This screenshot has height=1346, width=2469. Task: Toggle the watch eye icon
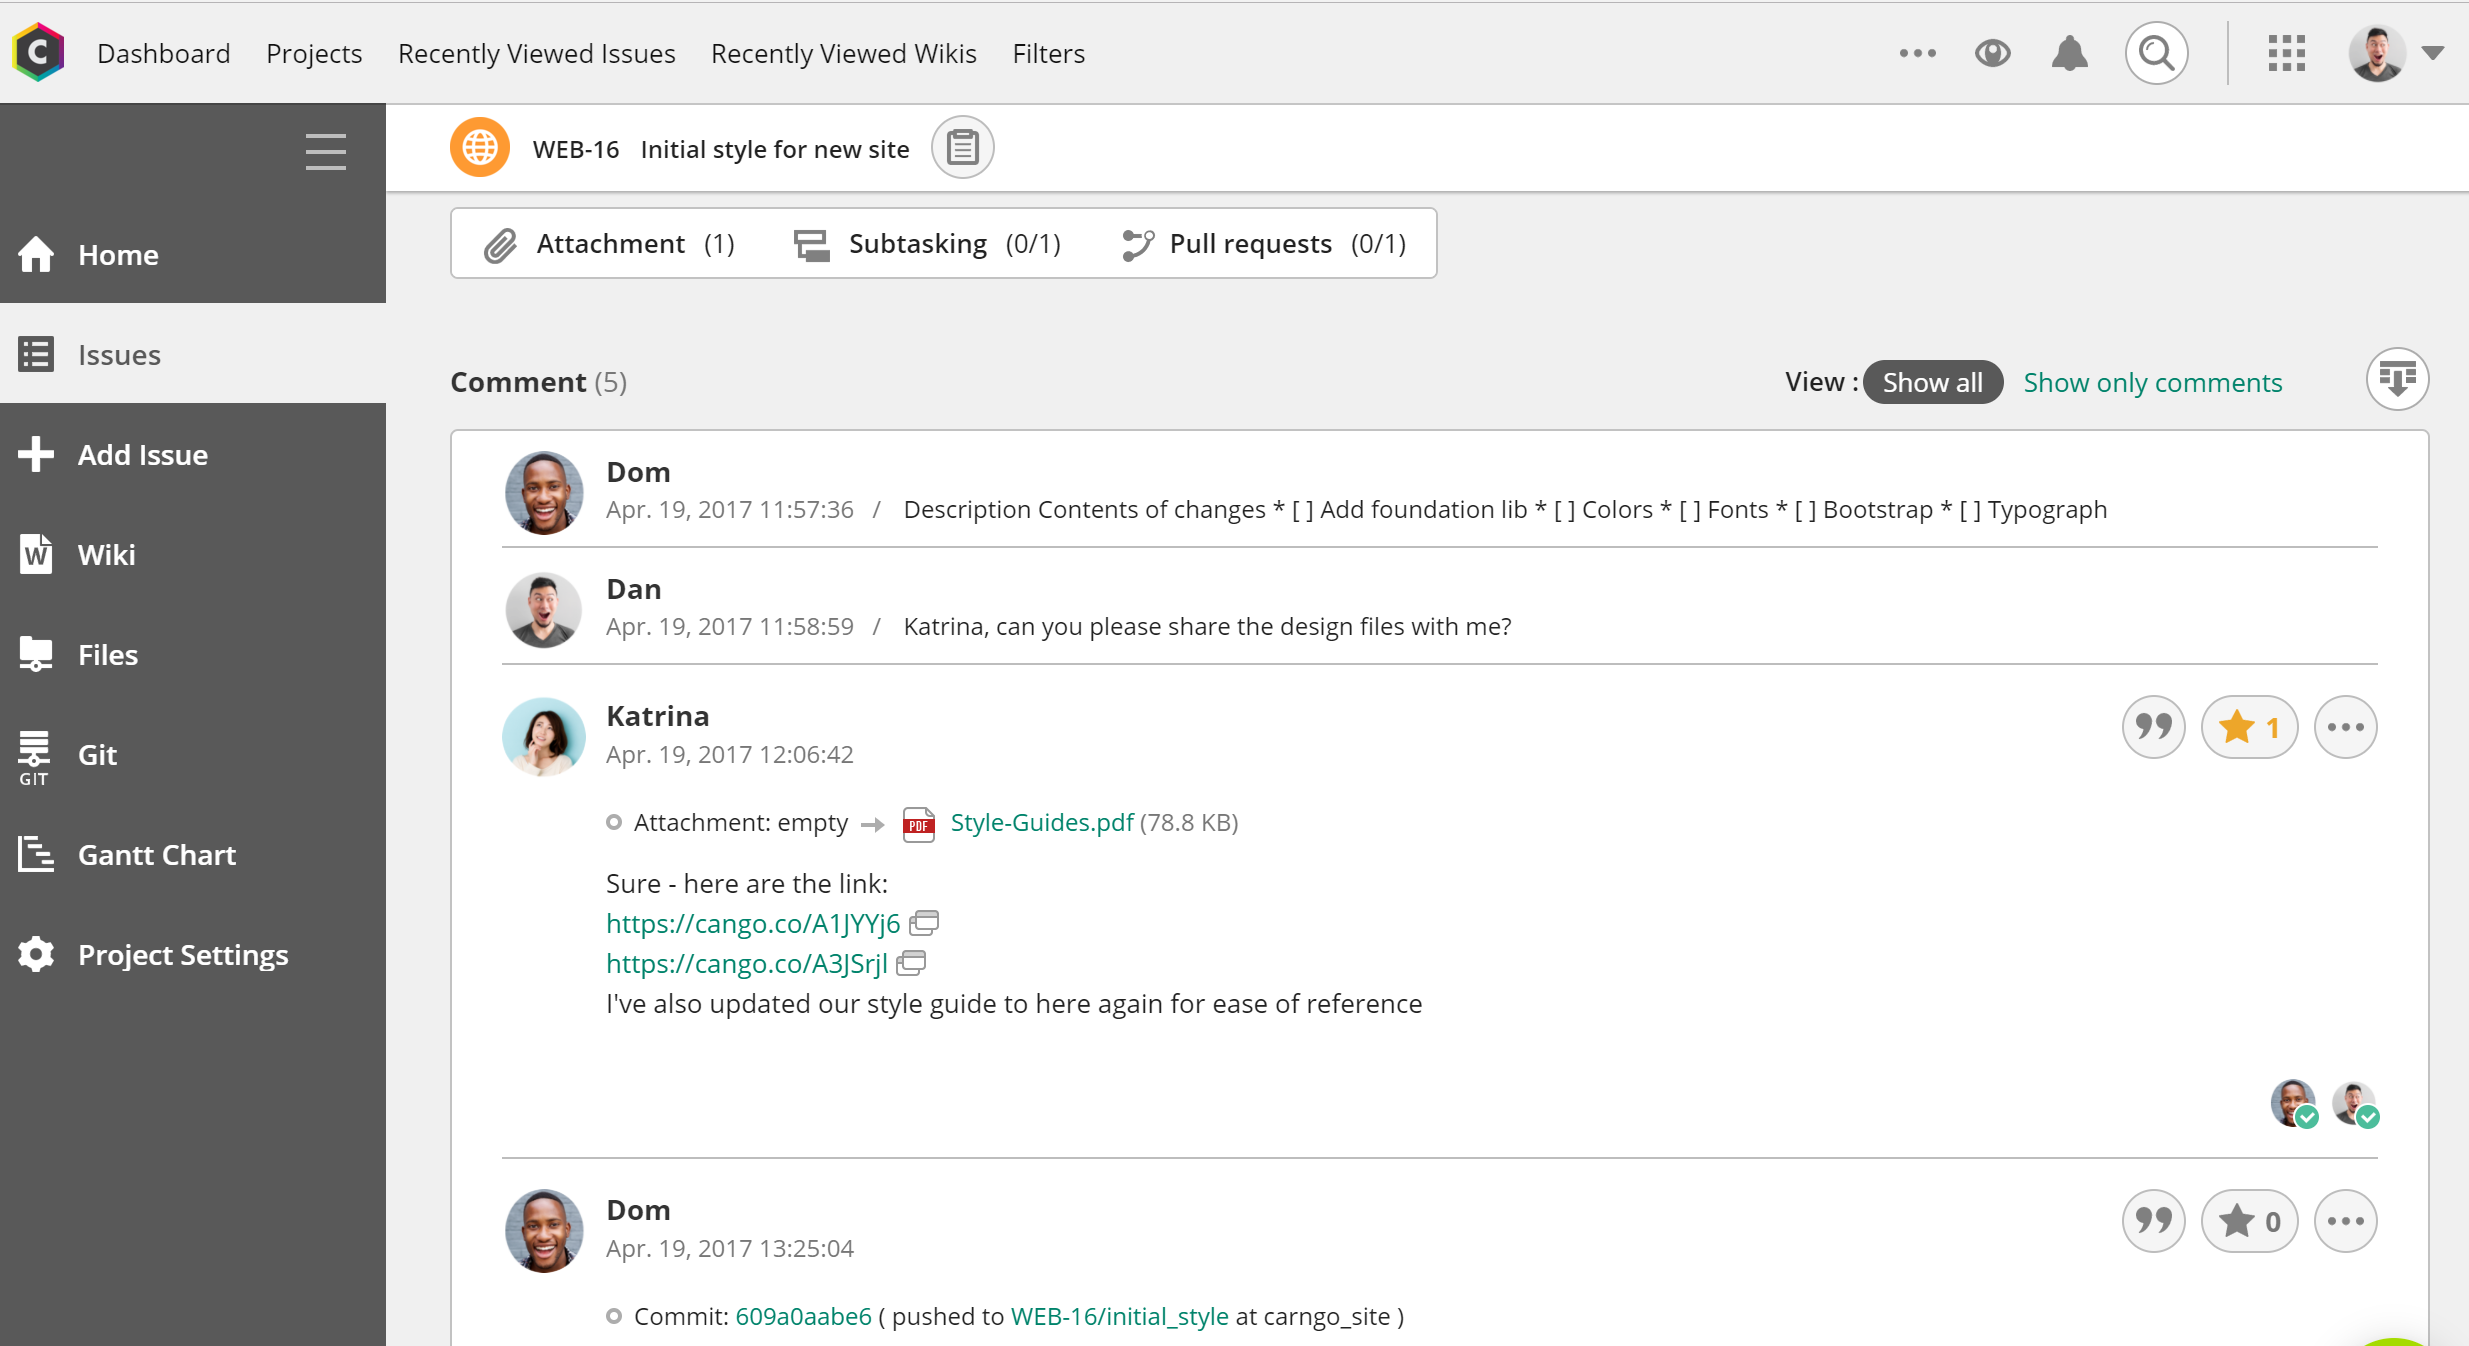(1992, 53)
